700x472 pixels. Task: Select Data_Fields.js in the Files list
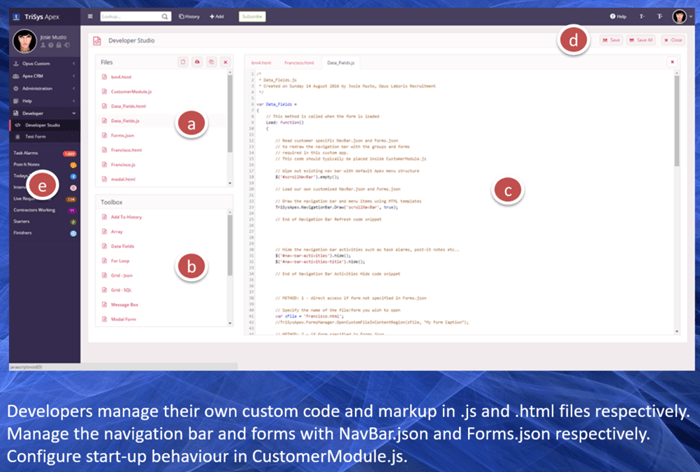pyautogui.click(x=125, y=121)
